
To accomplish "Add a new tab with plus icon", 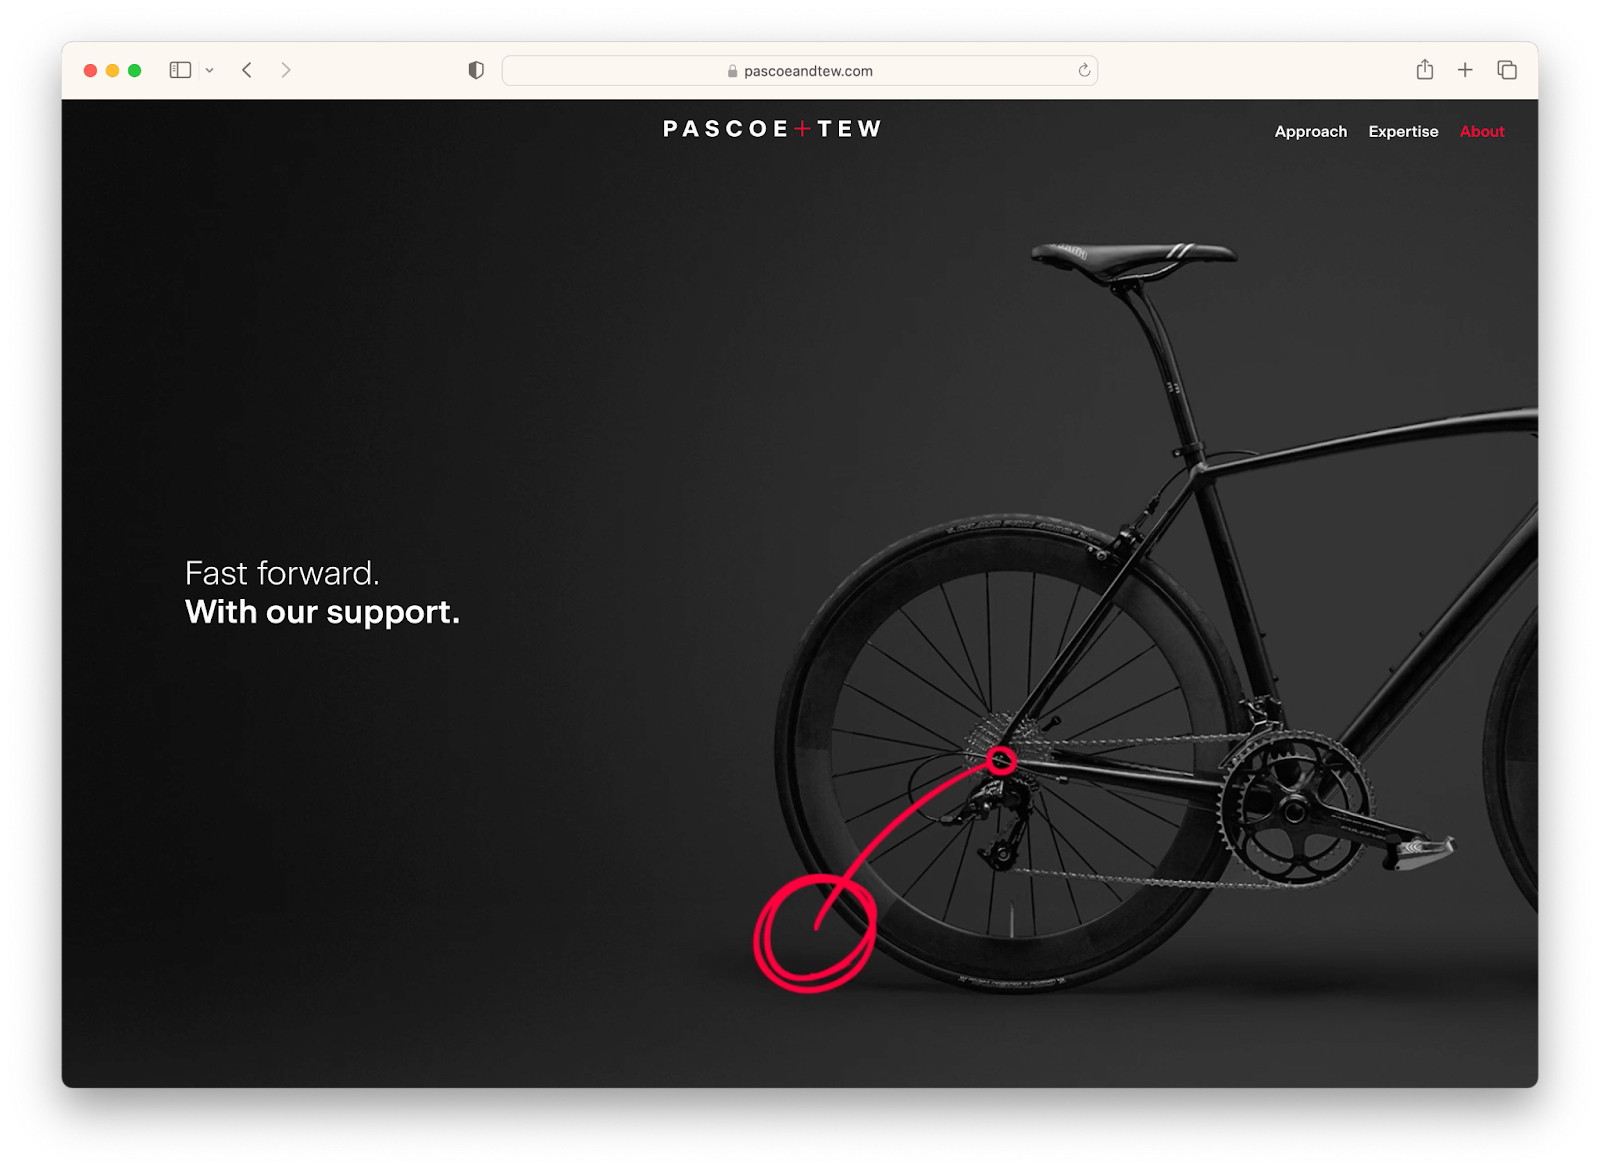I will point(1465,70).
